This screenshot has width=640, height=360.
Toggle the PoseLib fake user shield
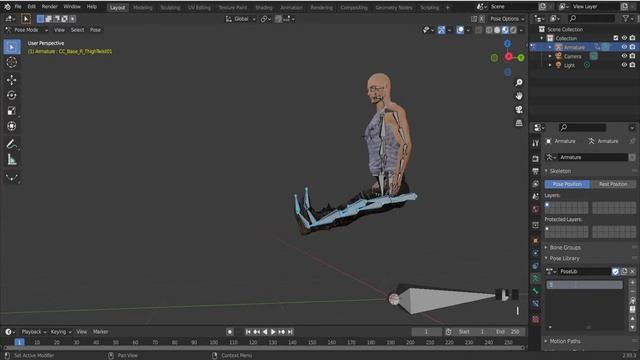(x=616, y=271)
